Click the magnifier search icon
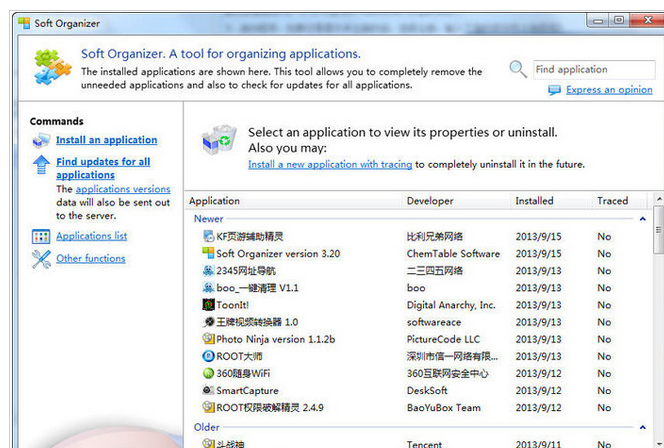The image size is (664, 448). point(518,69)
